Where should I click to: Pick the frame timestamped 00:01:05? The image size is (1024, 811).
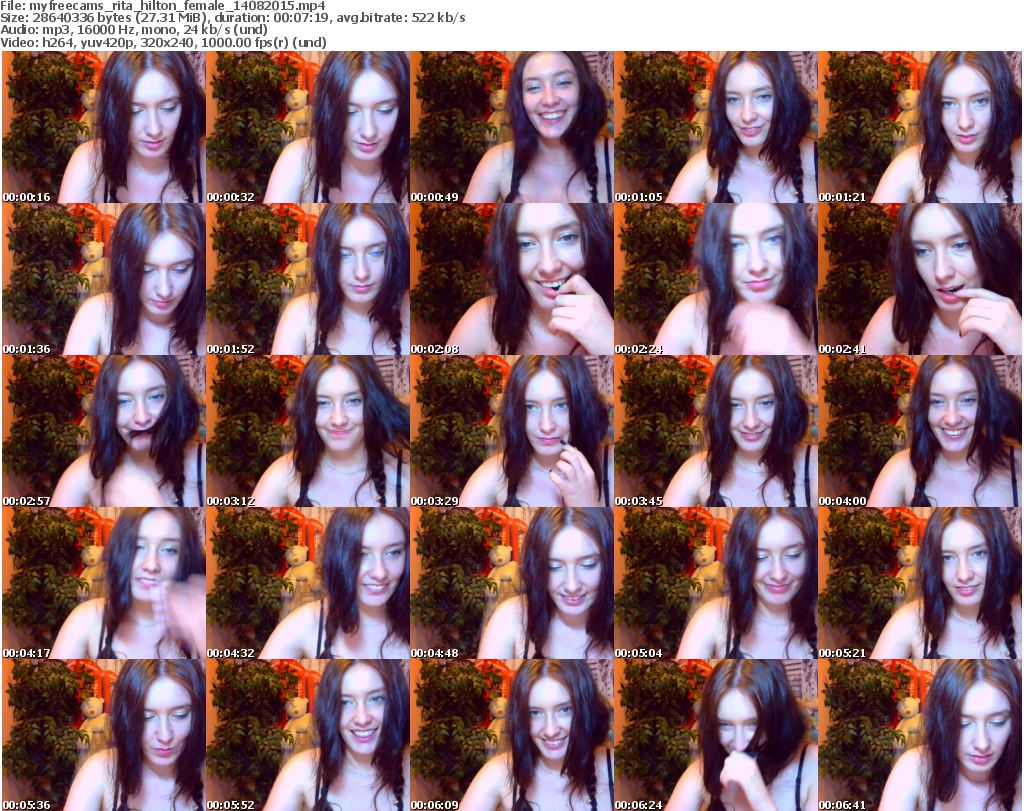pos(716,127)
